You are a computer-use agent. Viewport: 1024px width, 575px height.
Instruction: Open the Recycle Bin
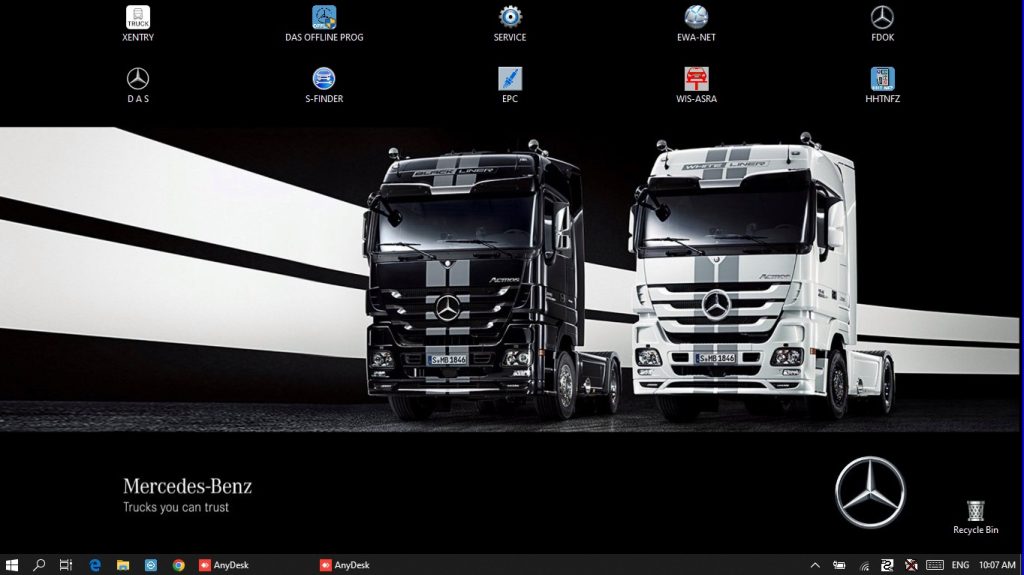coord(976,518)
